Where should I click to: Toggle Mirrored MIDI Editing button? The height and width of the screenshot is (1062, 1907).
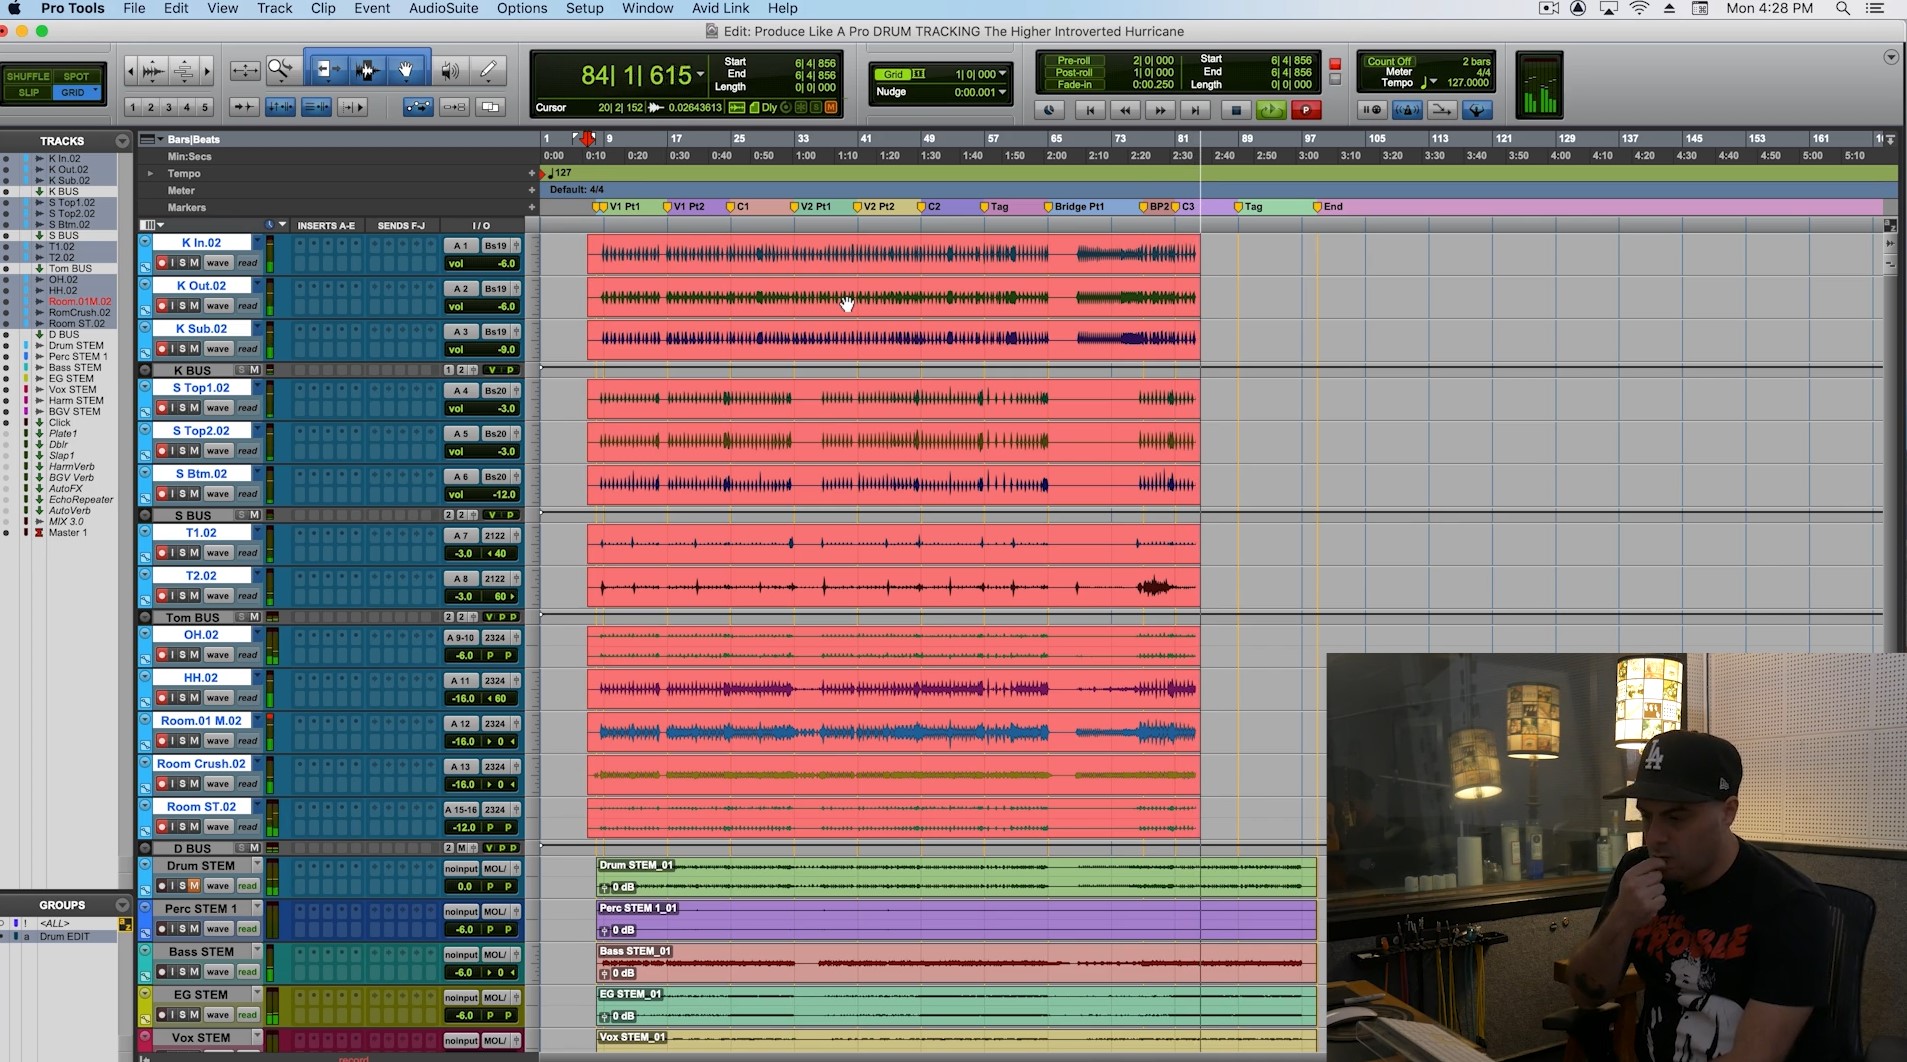(454, 107)
